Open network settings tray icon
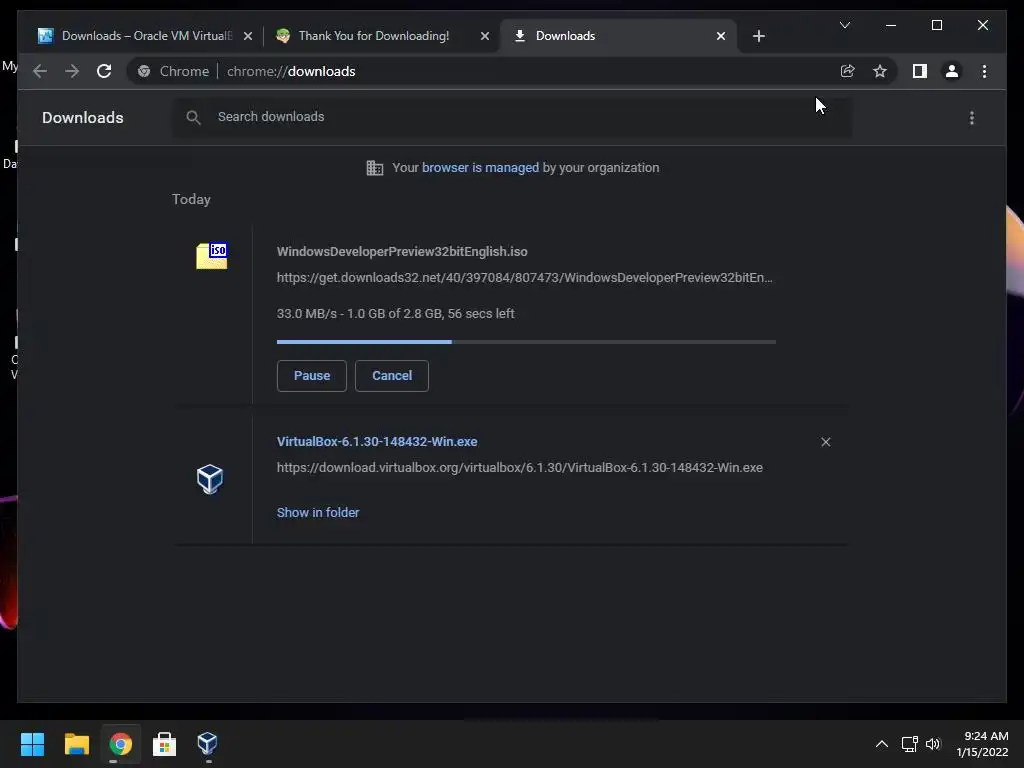The image size is (1024, 768). pos(910,744)
